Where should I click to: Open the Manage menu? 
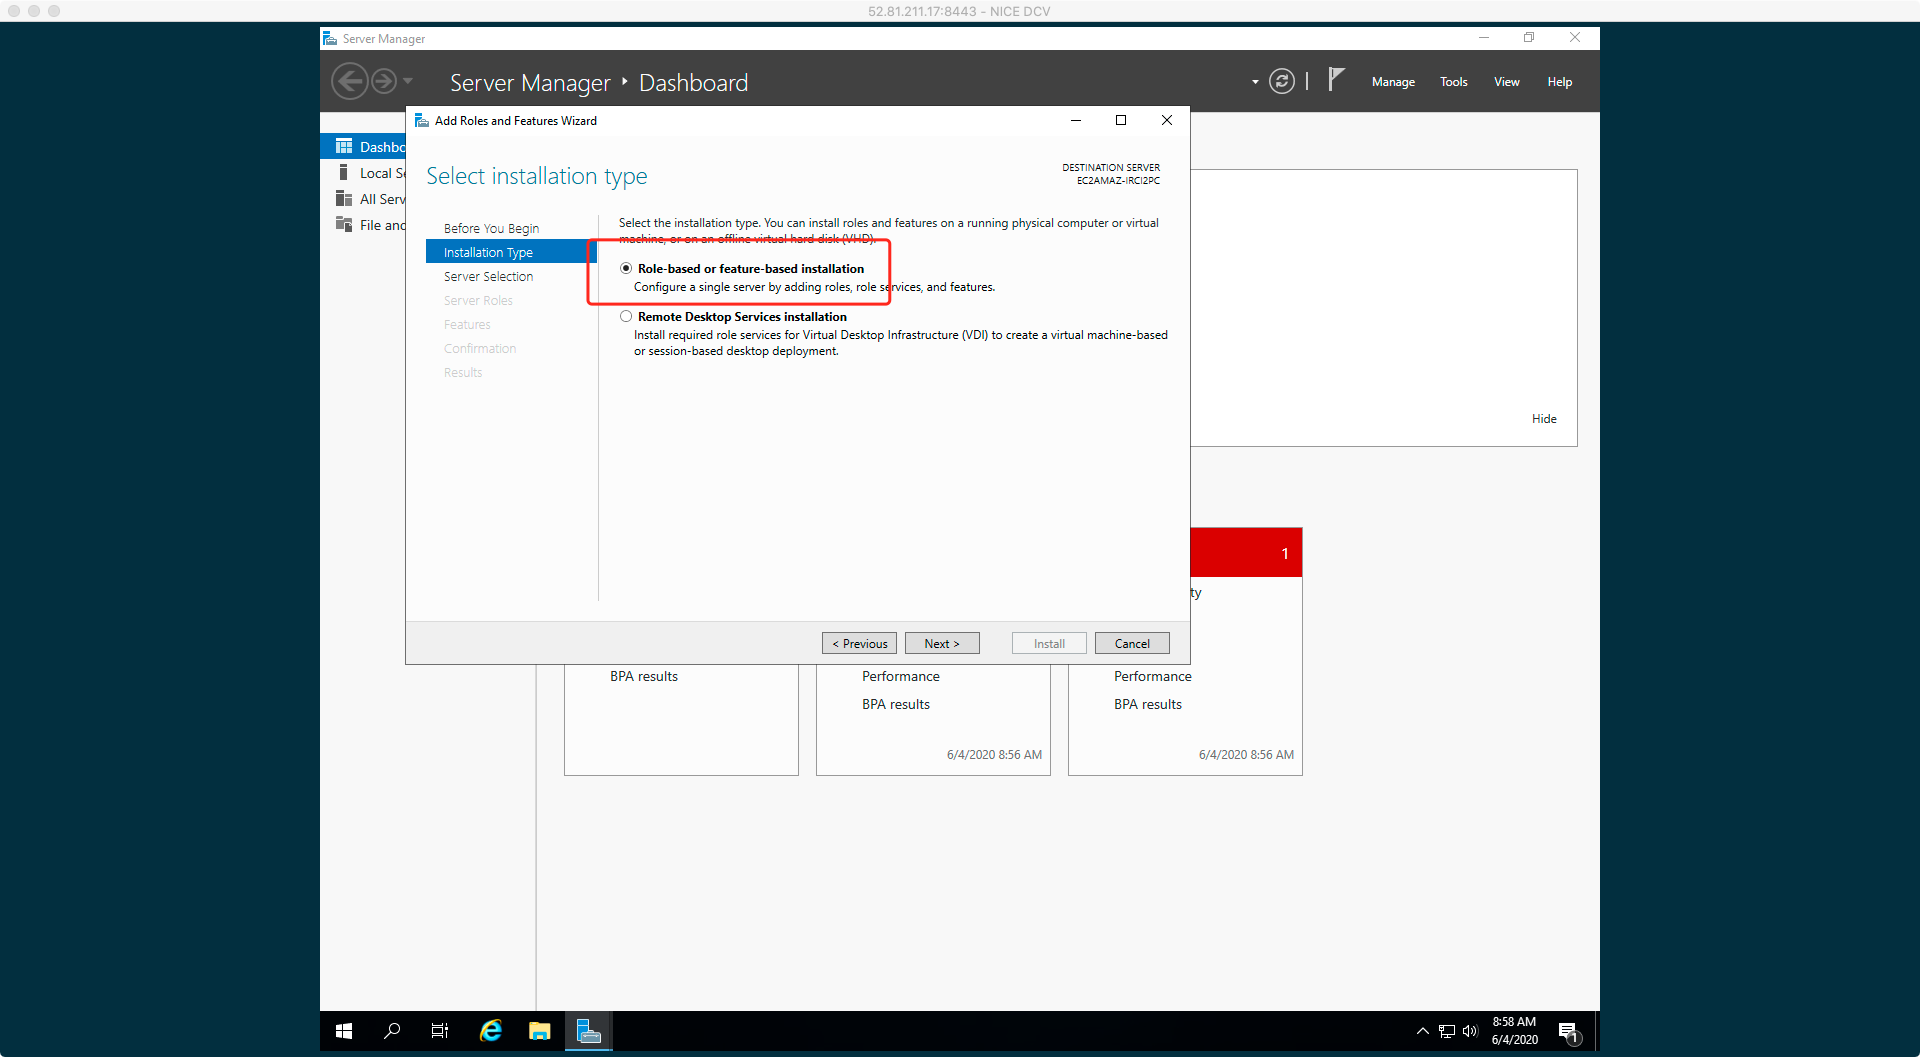1392,82
